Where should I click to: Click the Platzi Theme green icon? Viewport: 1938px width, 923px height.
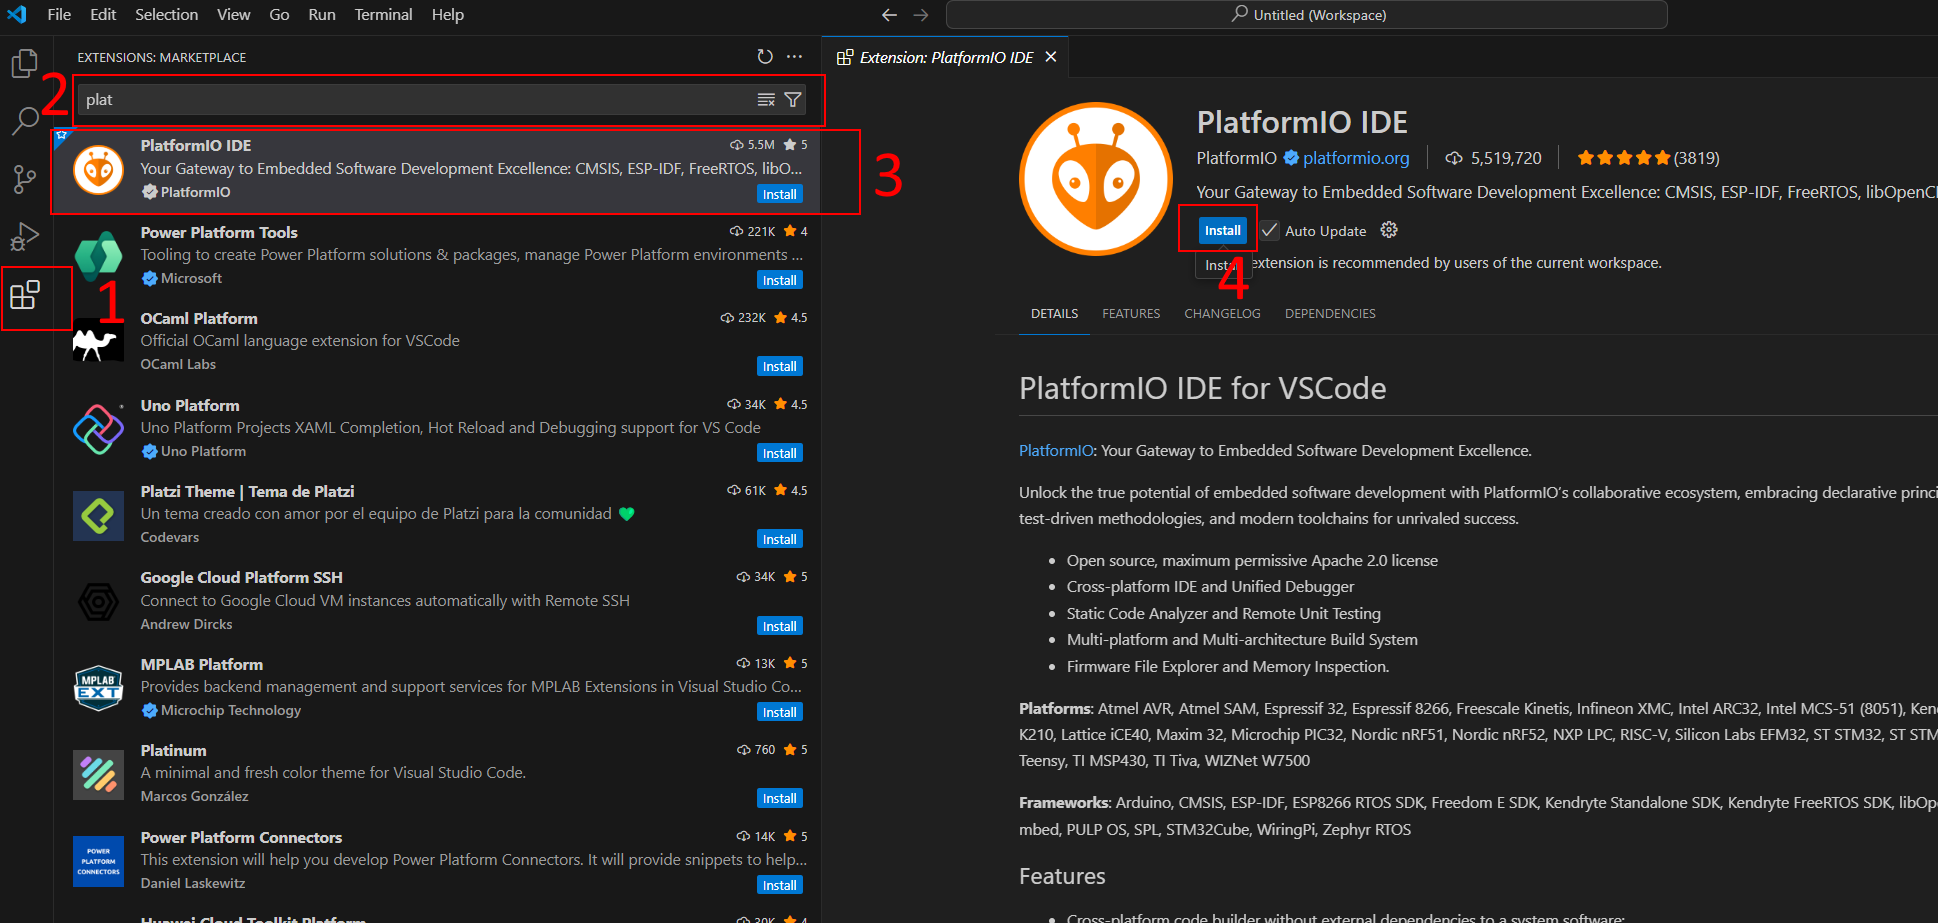tap(99, 515)
